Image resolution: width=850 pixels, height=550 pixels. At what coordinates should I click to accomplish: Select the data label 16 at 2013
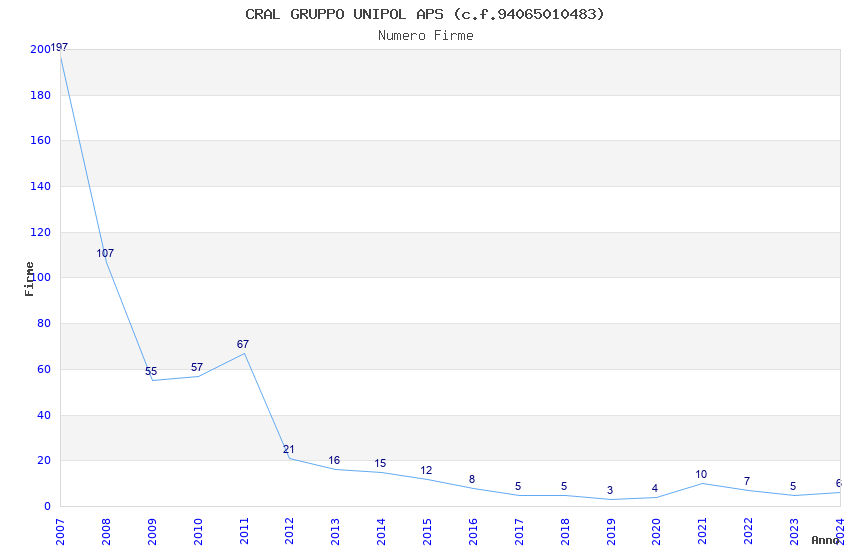(334, 460)
